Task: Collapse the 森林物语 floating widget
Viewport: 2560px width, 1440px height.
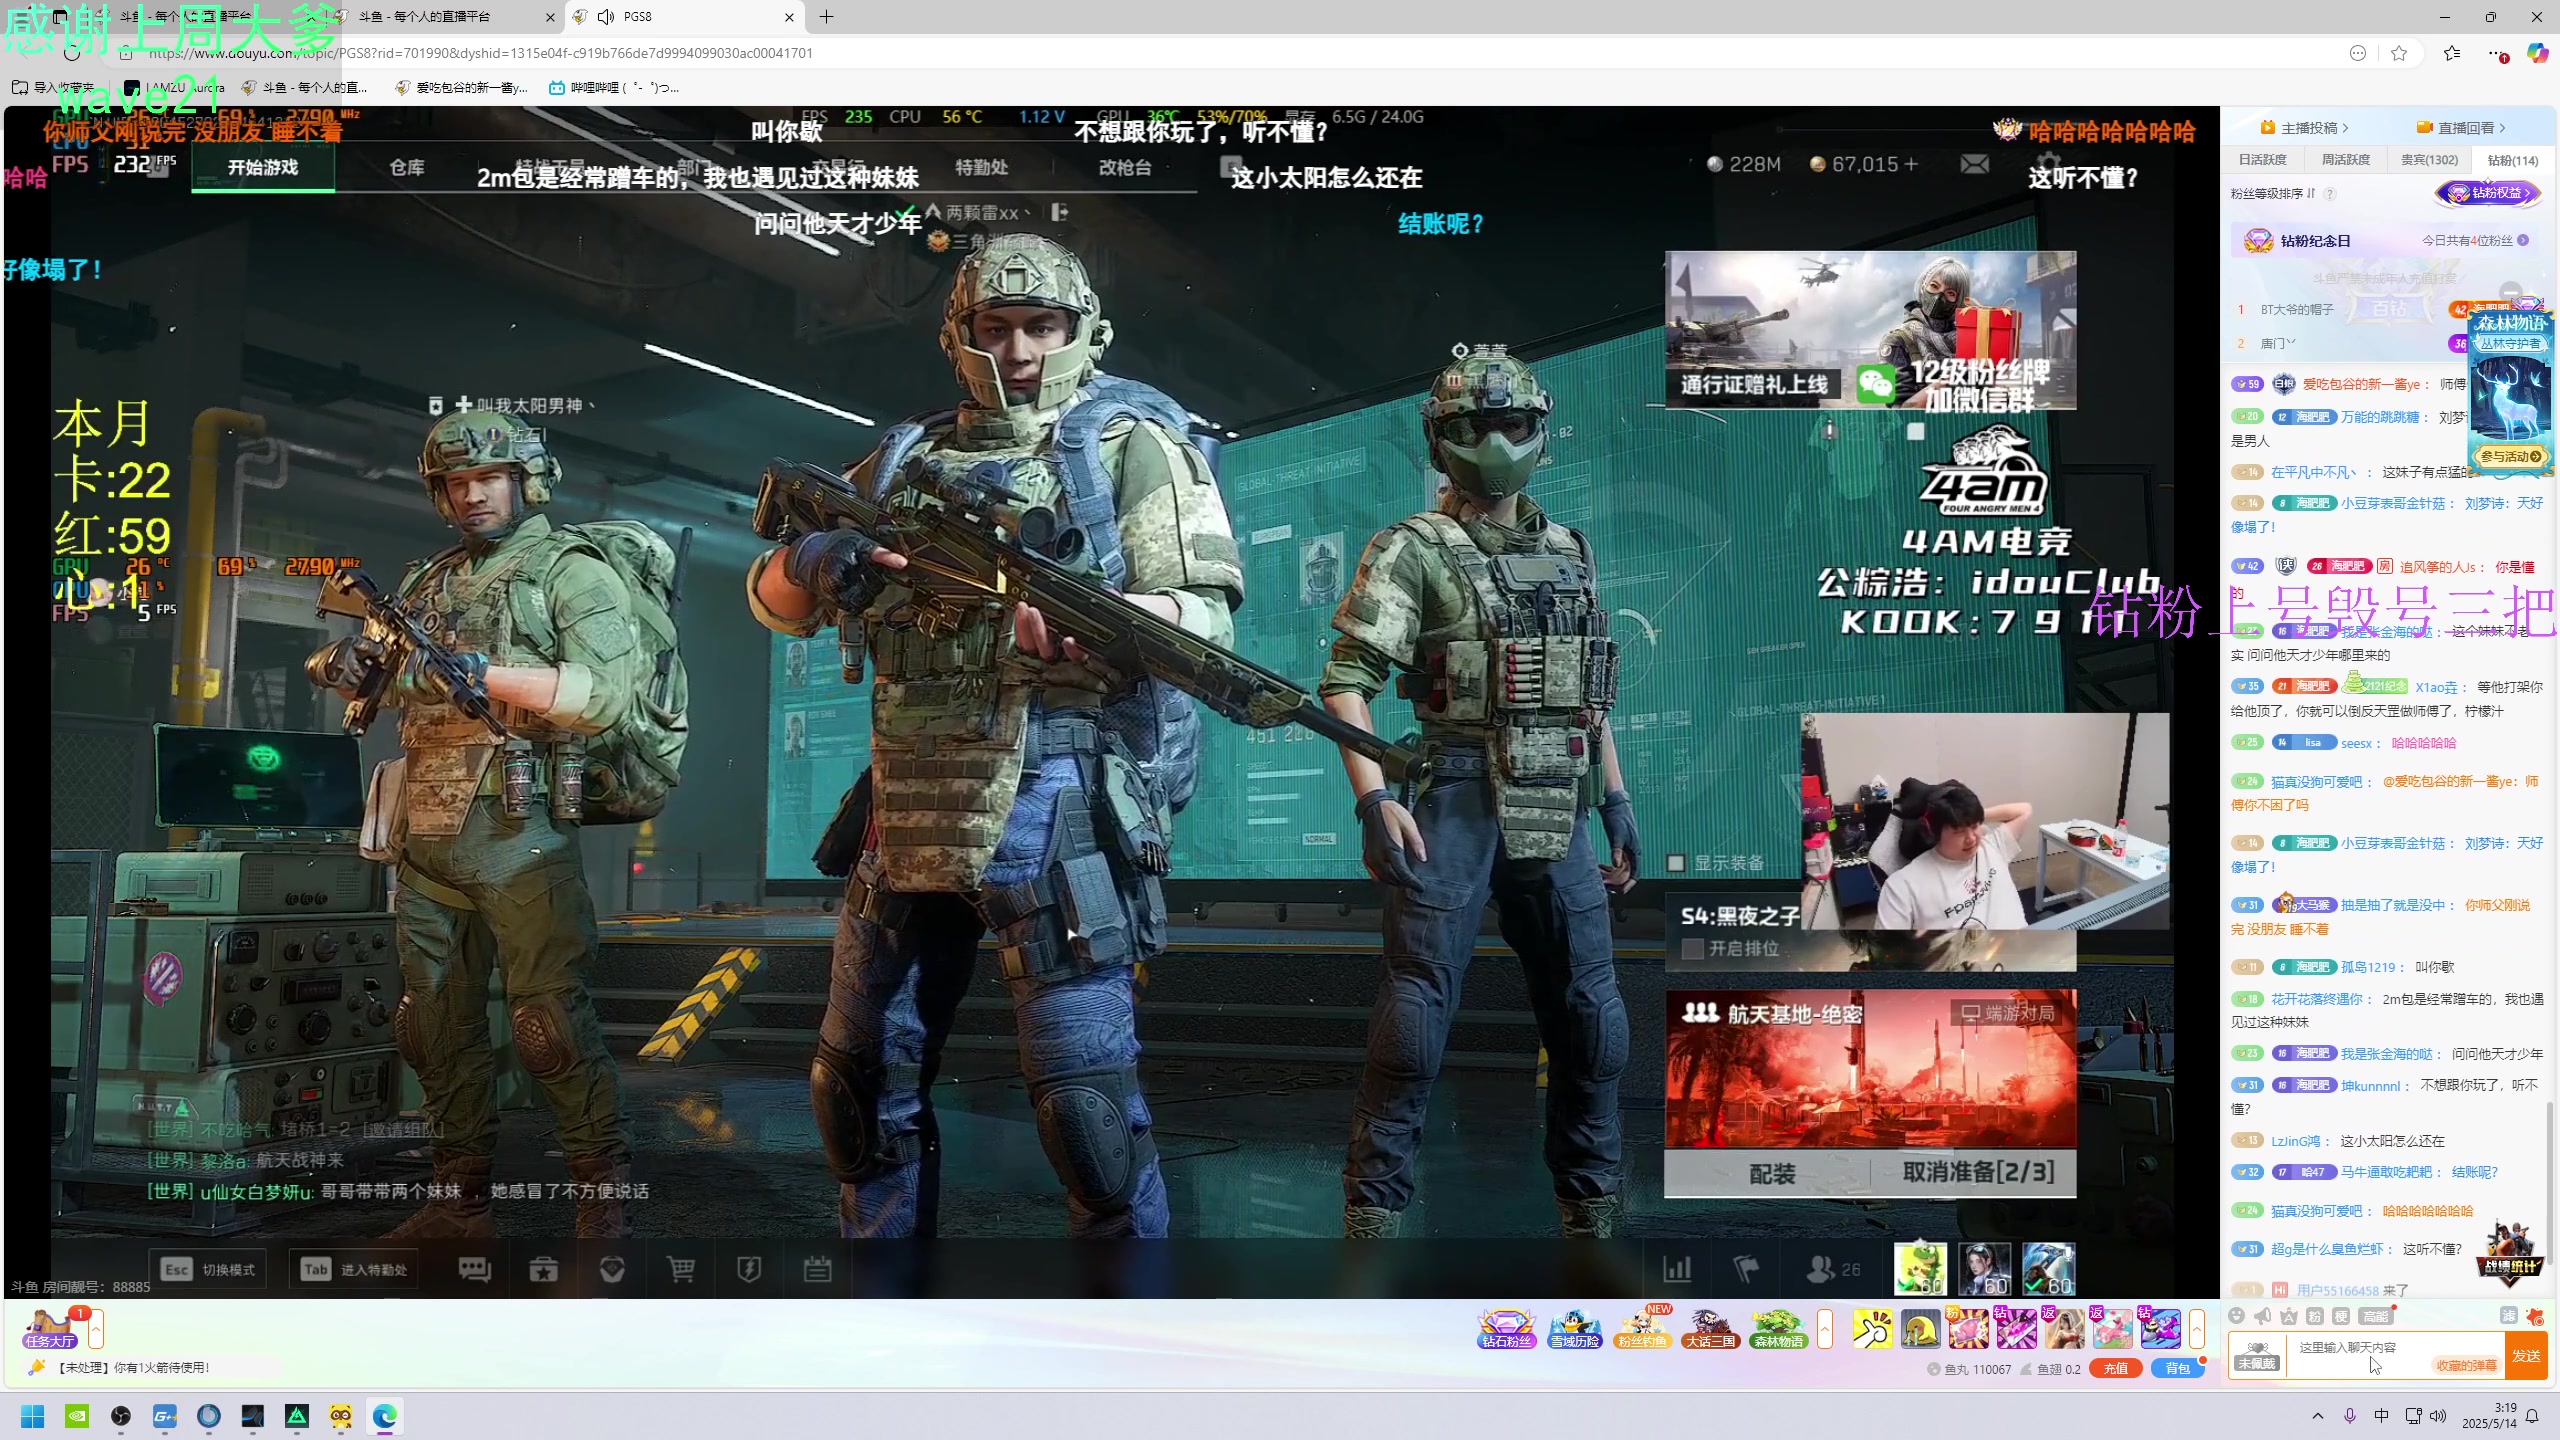Action: (2511, 293)
